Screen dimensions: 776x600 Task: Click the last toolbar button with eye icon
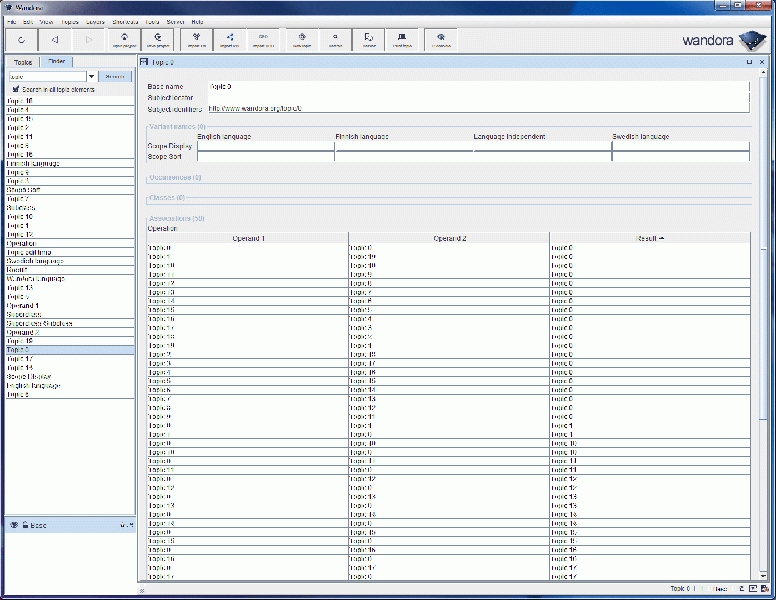coord(441,40)
